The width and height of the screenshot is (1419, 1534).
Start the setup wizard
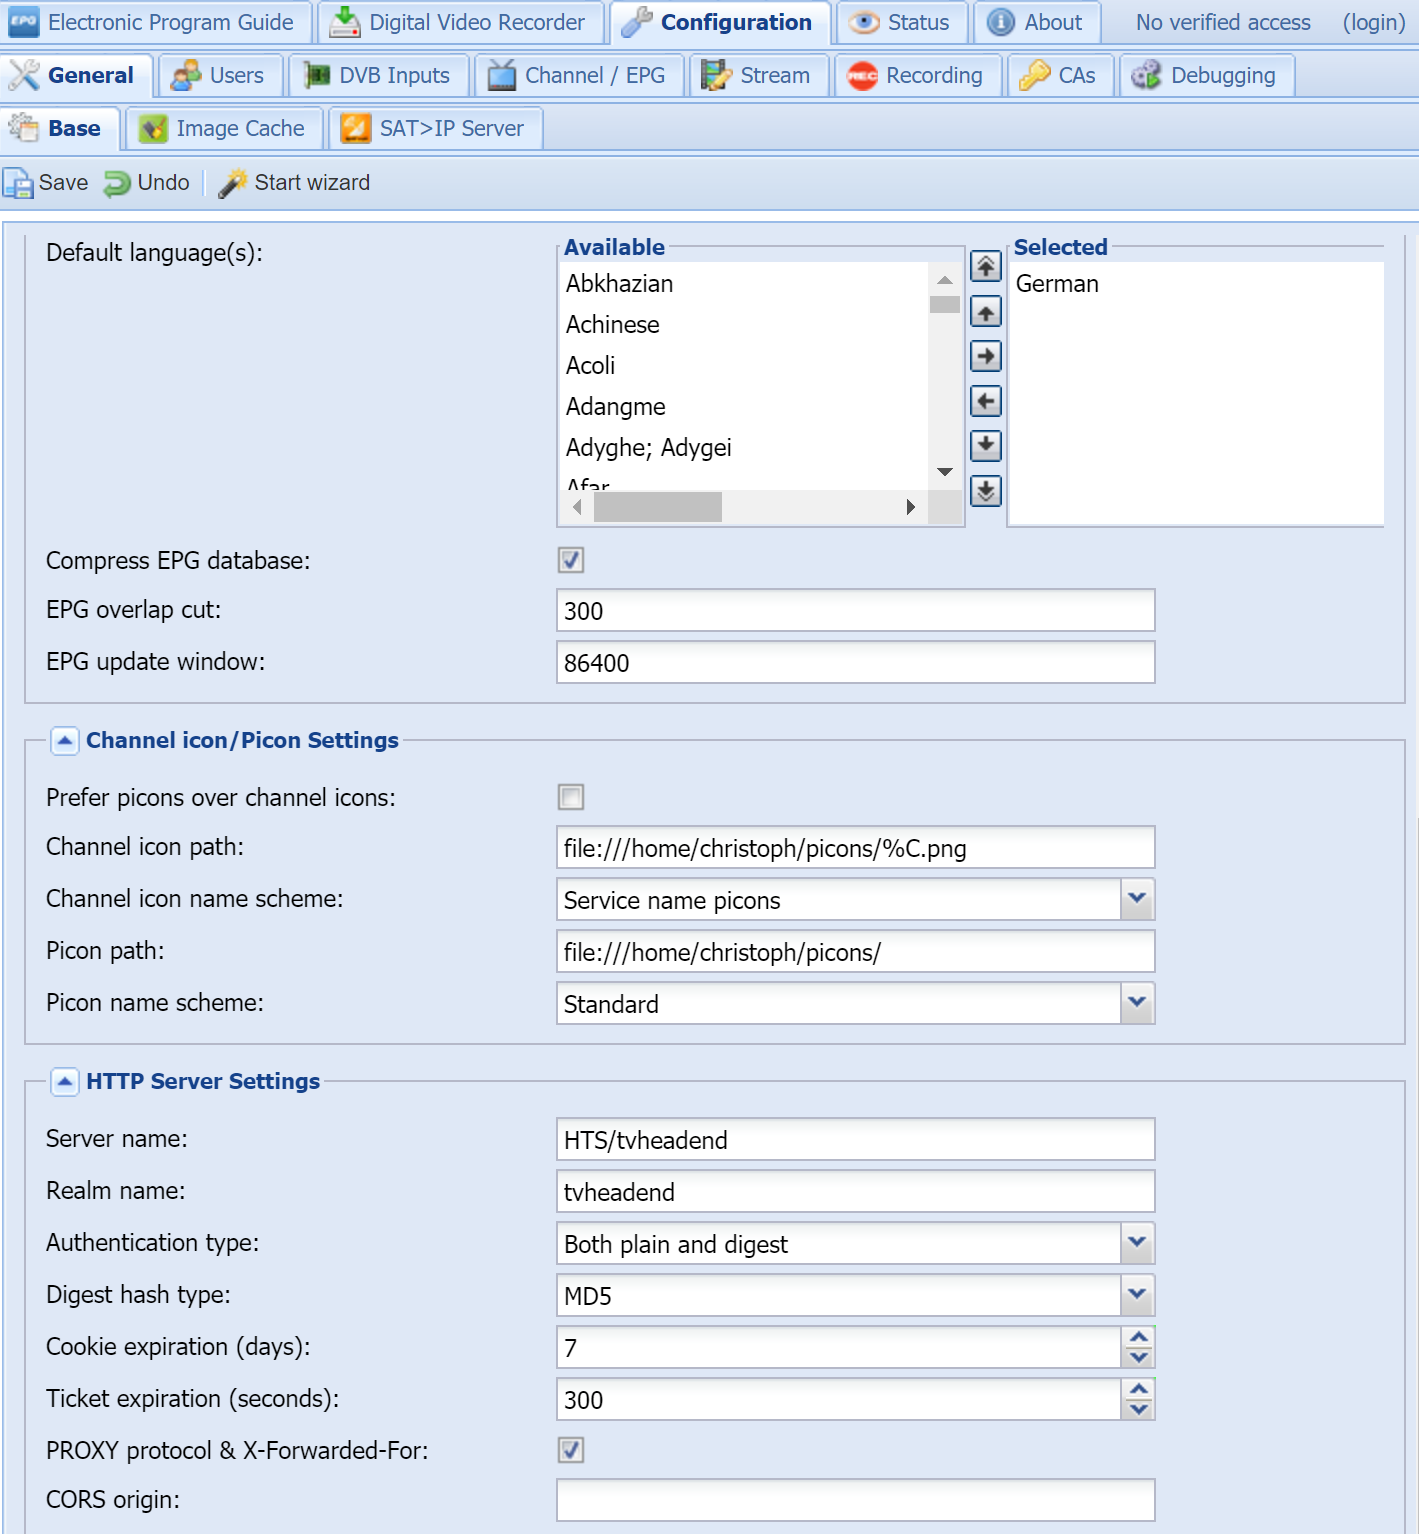click(x=294, y=183)
